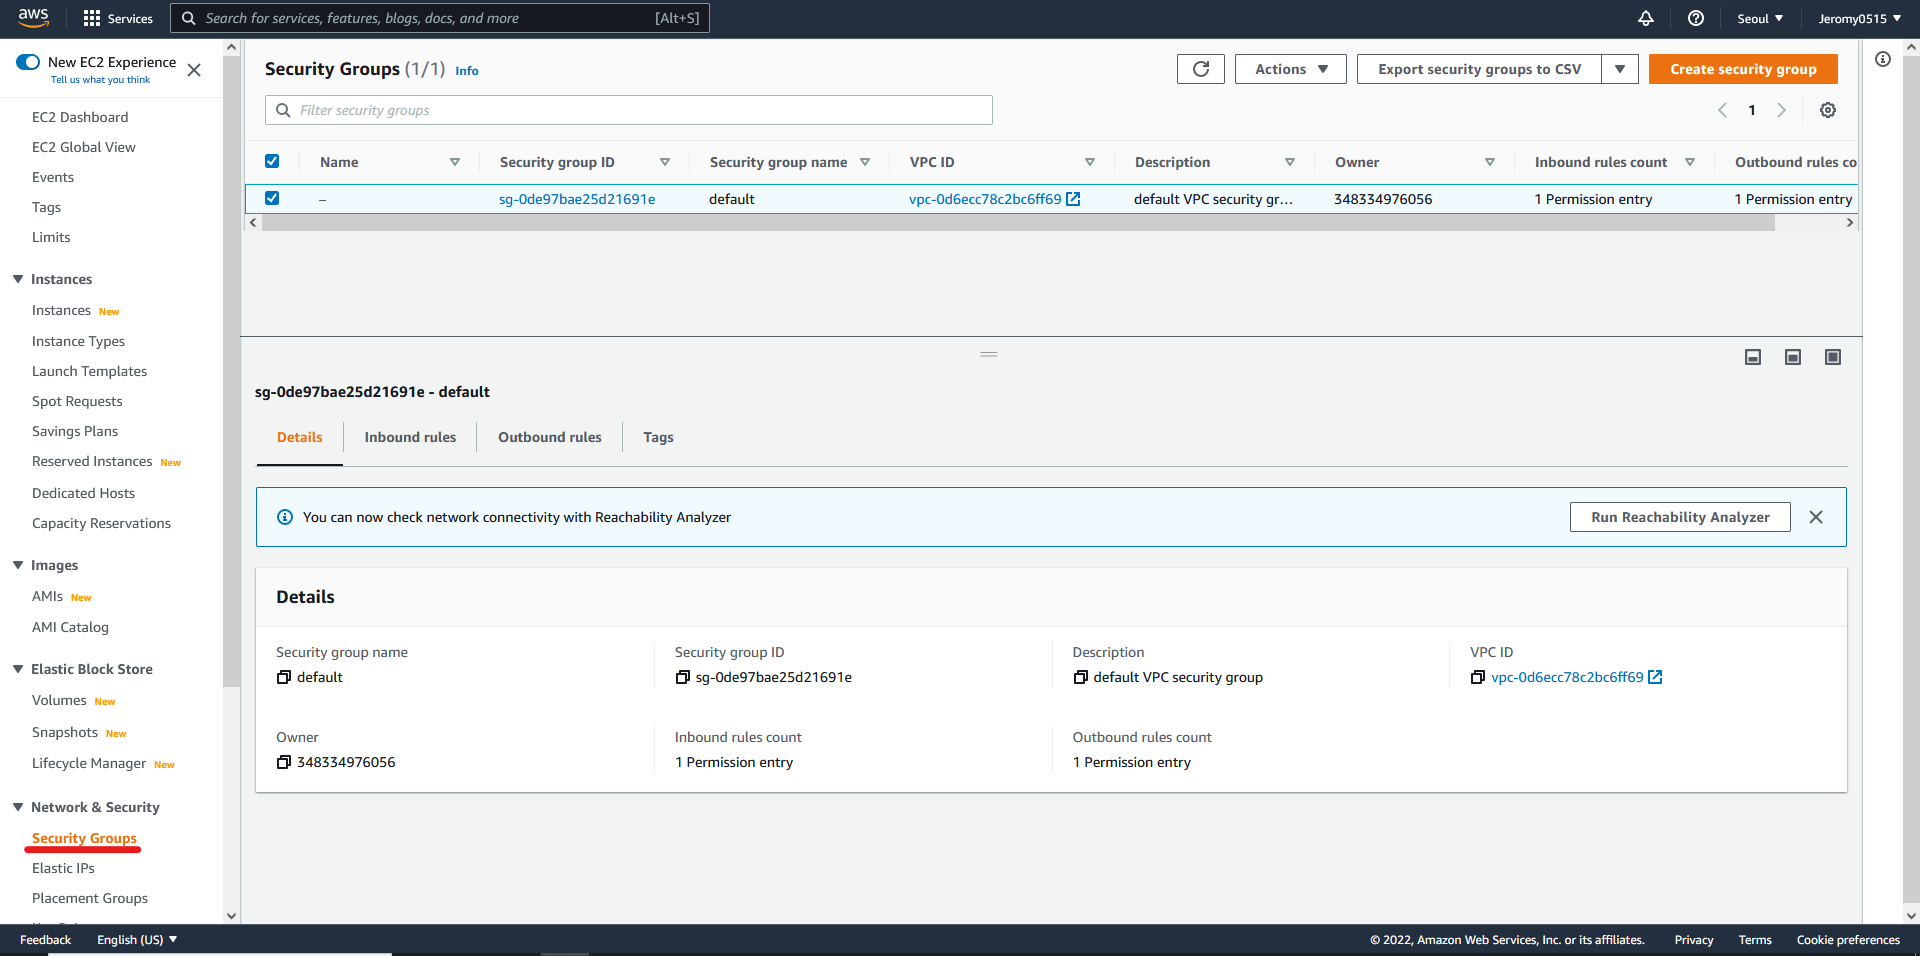Click Run Reachability Analyzer button

(1680, 517)
